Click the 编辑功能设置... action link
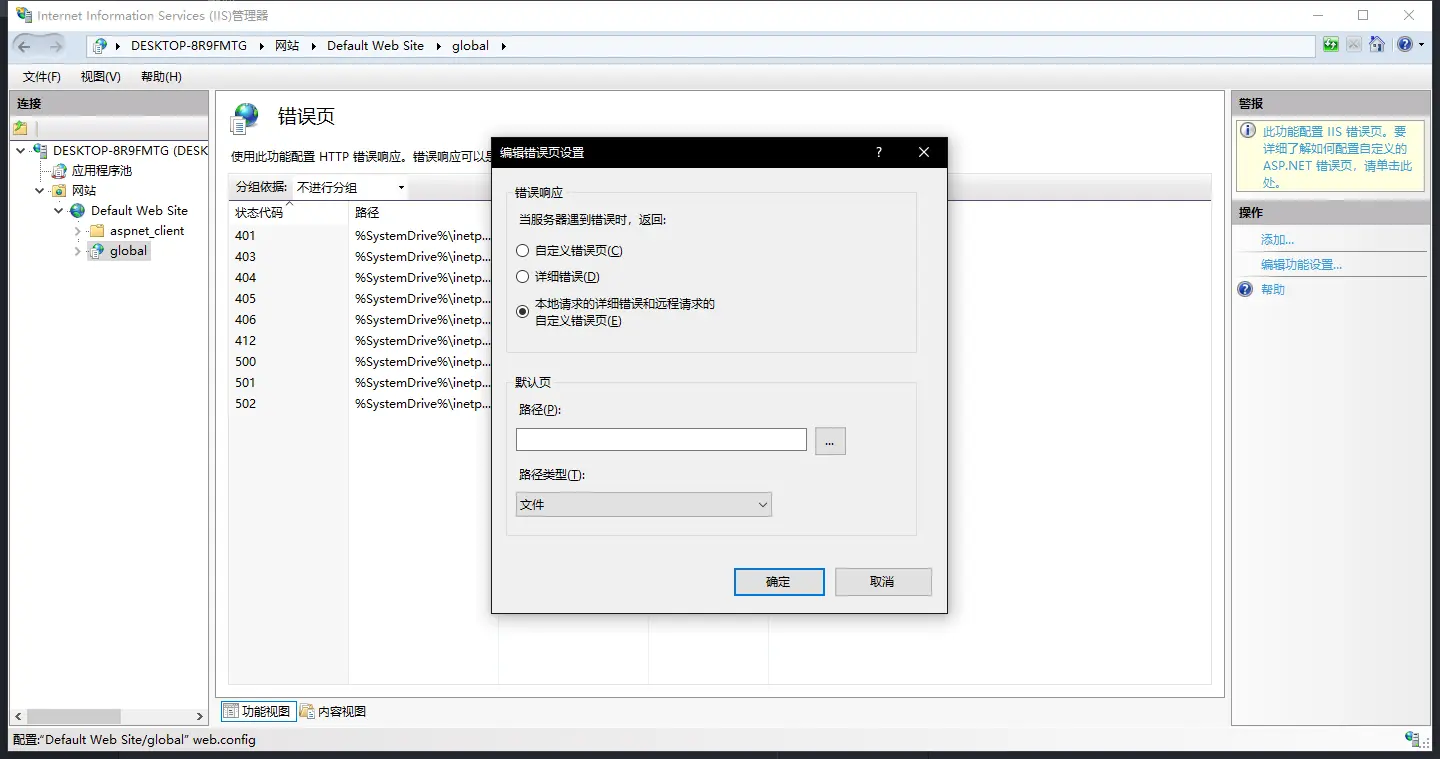 pos(1301,265)
